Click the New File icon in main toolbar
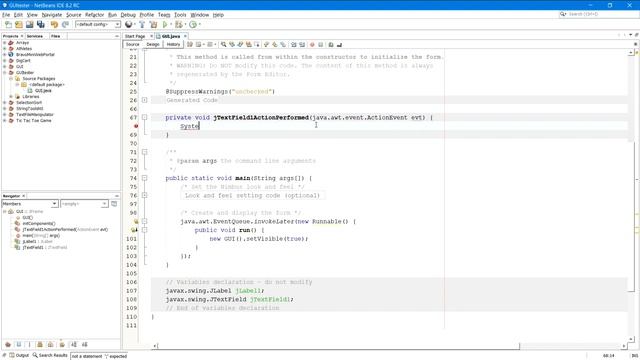This screenshot has height=360, width=640. pyautogui.click(x=8, y=24)
